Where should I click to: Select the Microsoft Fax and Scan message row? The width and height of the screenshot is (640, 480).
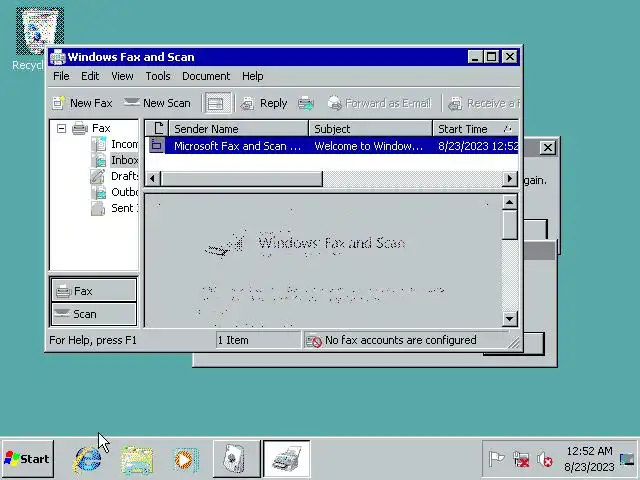pyautogui.click(x=332, y=146)
